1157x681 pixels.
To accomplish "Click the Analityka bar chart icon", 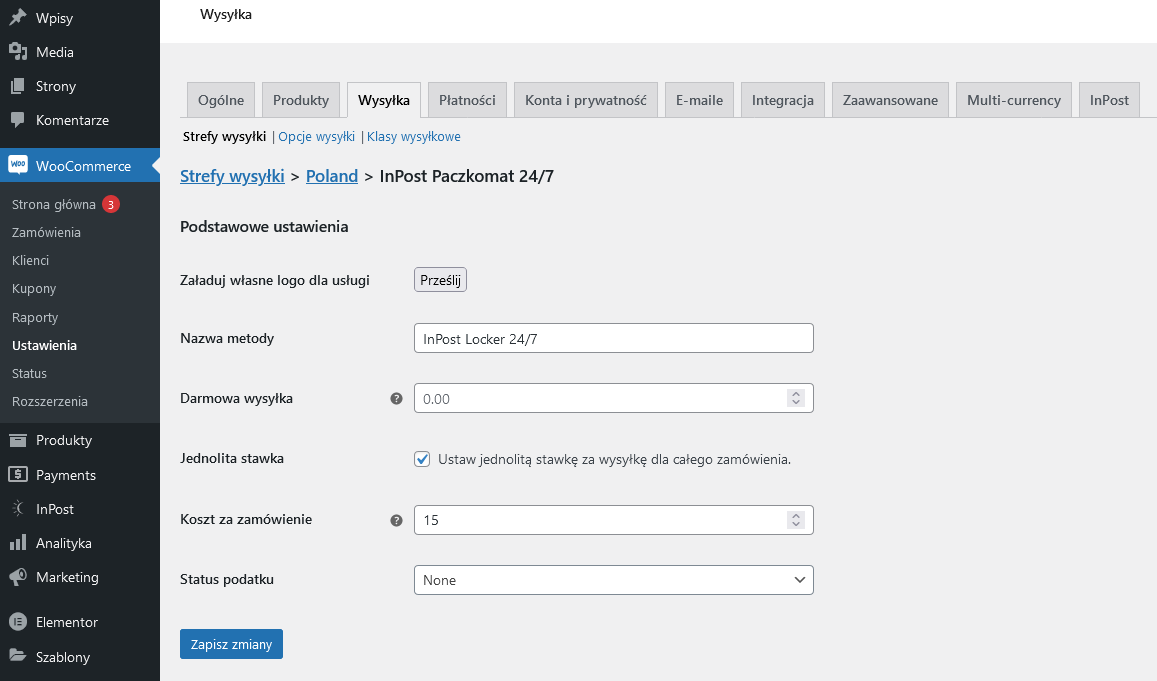I will coord(18,542).
